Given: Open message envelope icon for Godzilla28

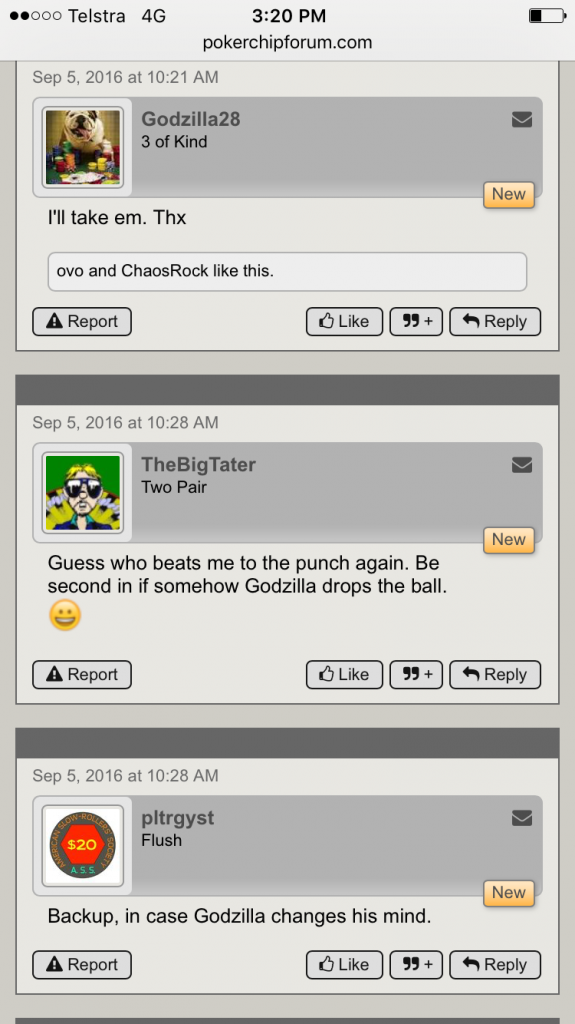Looking at the screenshot, I should coord(521,120).
